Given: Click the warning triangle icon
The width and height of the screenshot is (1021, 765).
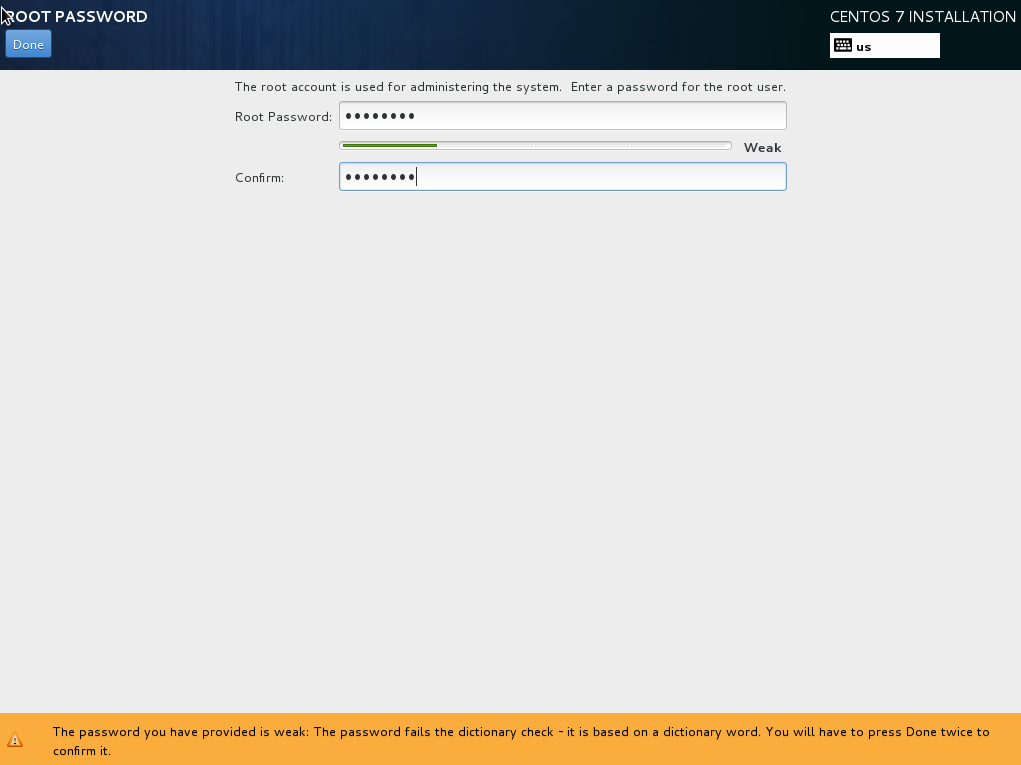Looking at the screenshot, I should point(17,741).
